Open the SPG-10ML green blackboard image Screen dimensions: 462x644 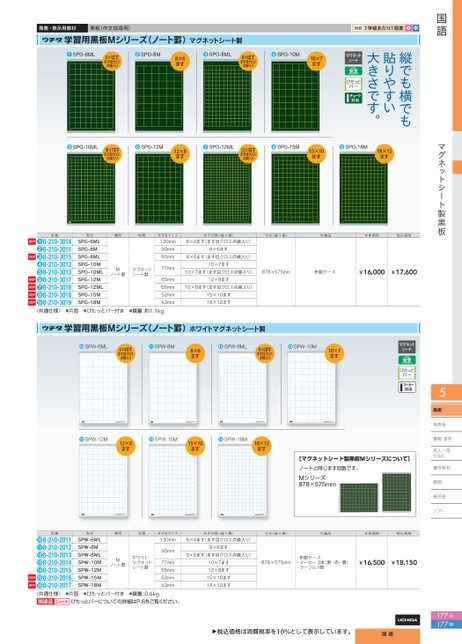[x=91, y=189]
